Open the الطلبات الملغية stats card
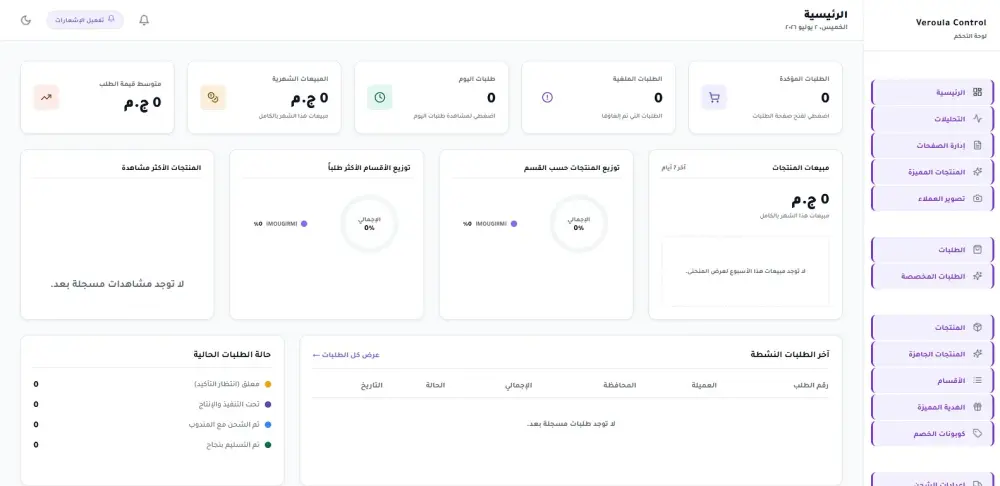 598,98
